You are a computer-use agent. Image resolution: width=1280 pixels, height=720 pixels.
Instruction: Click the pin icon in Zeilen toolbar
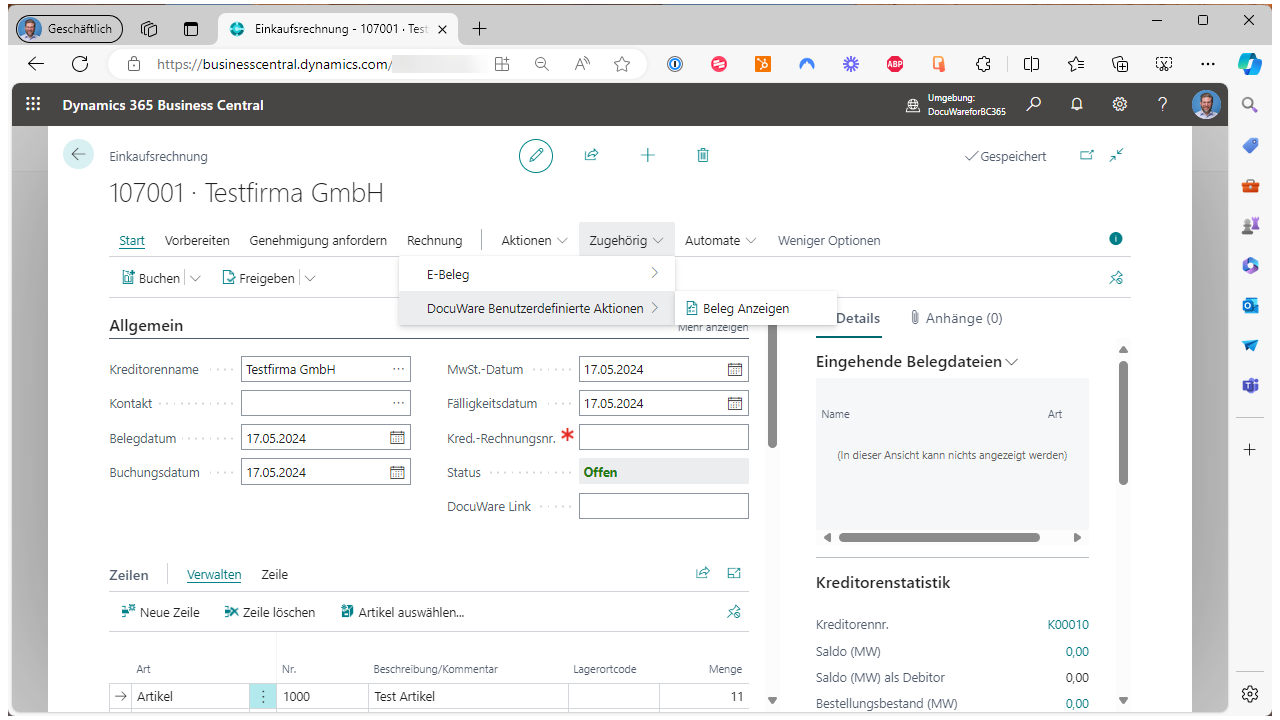point(734,612)
